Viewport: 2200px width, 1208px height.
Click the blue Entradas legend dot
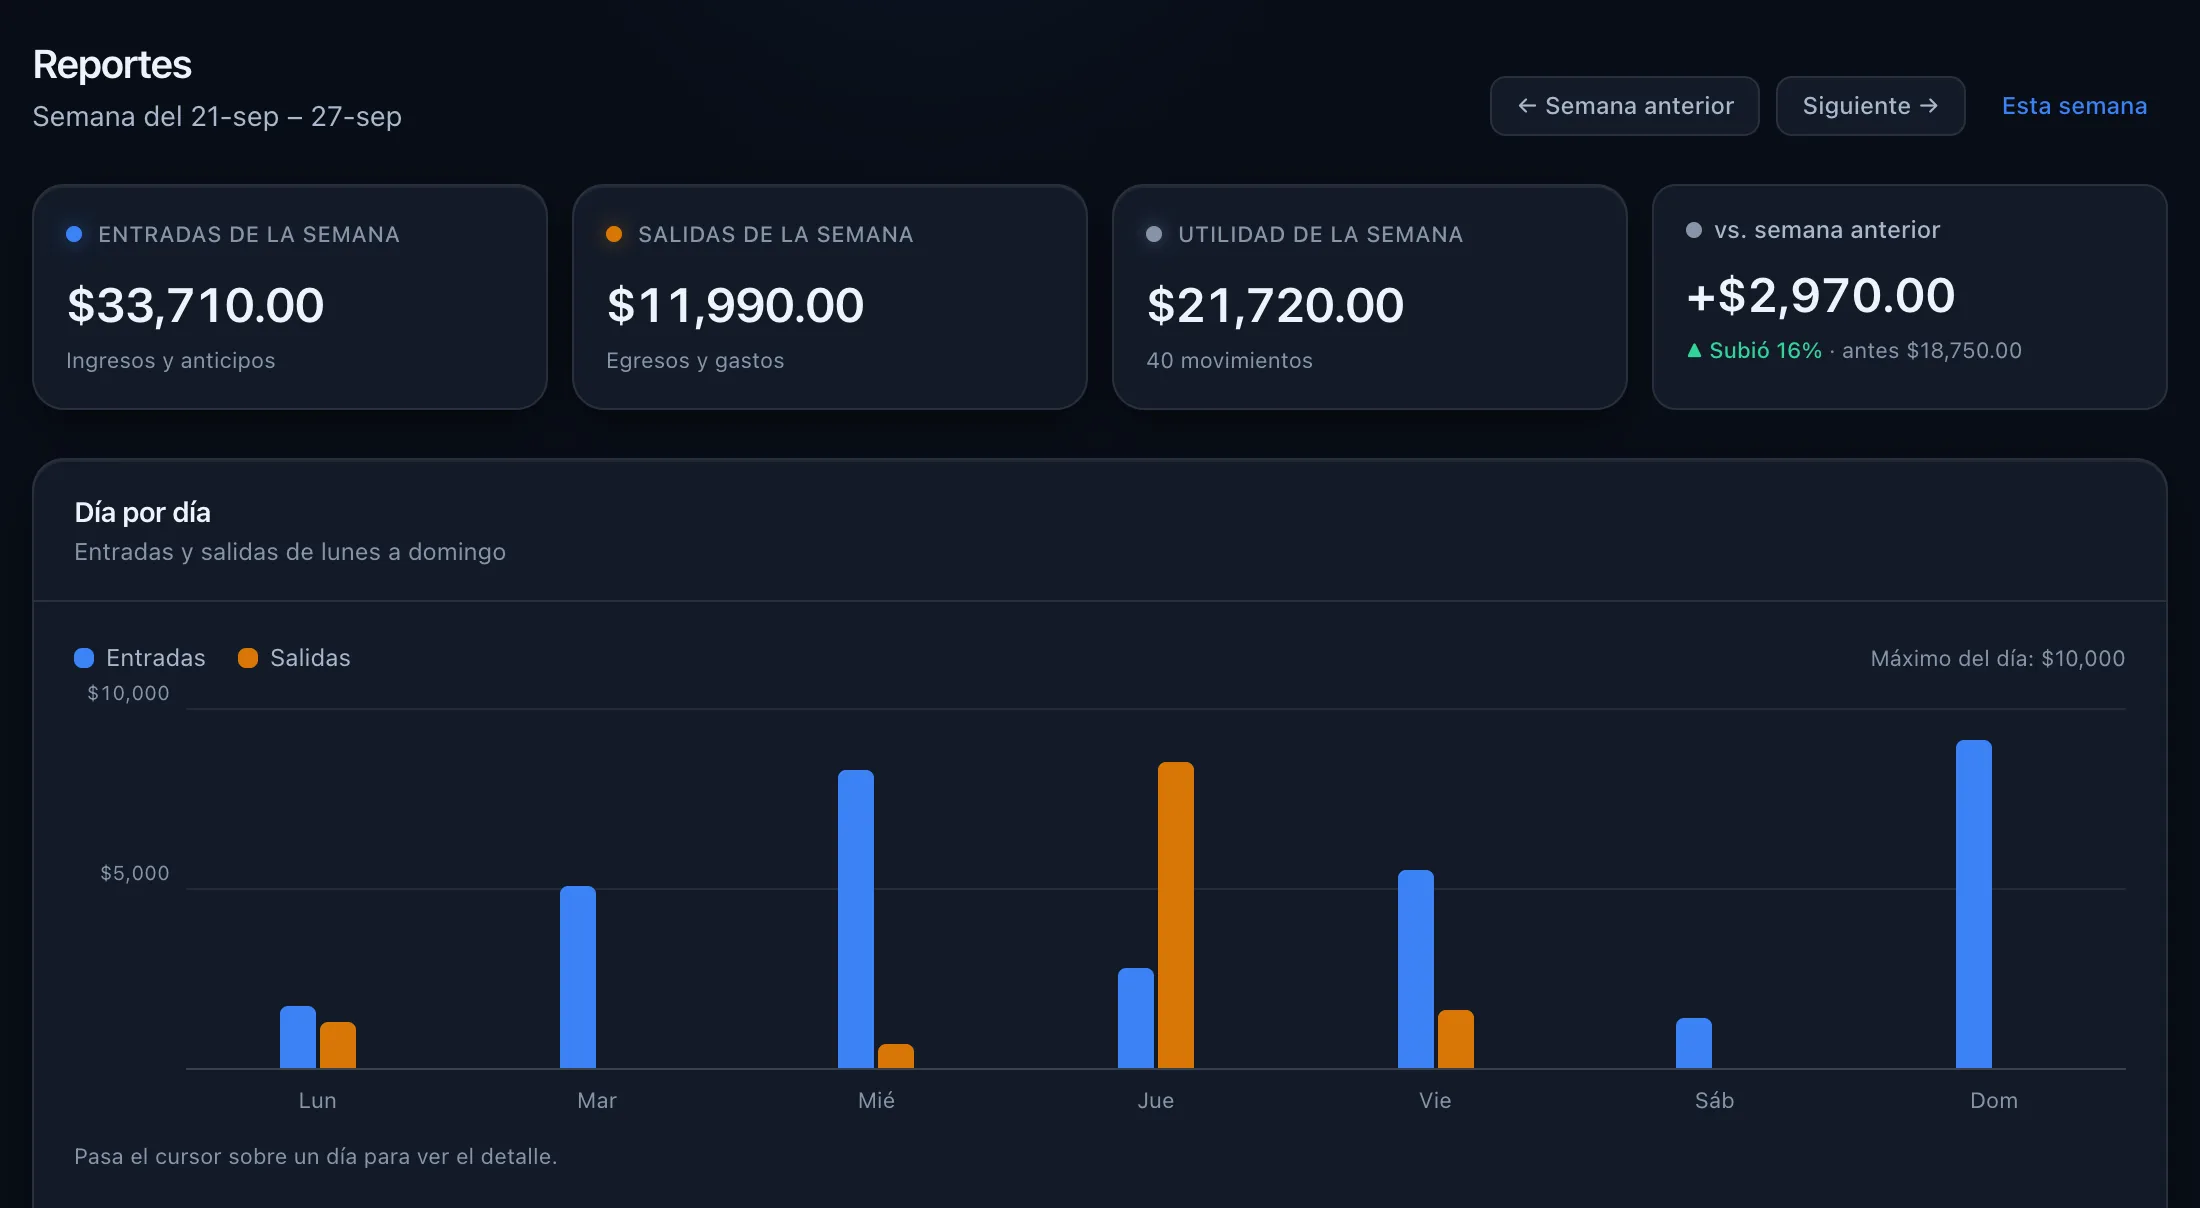[x=84, y=658]
